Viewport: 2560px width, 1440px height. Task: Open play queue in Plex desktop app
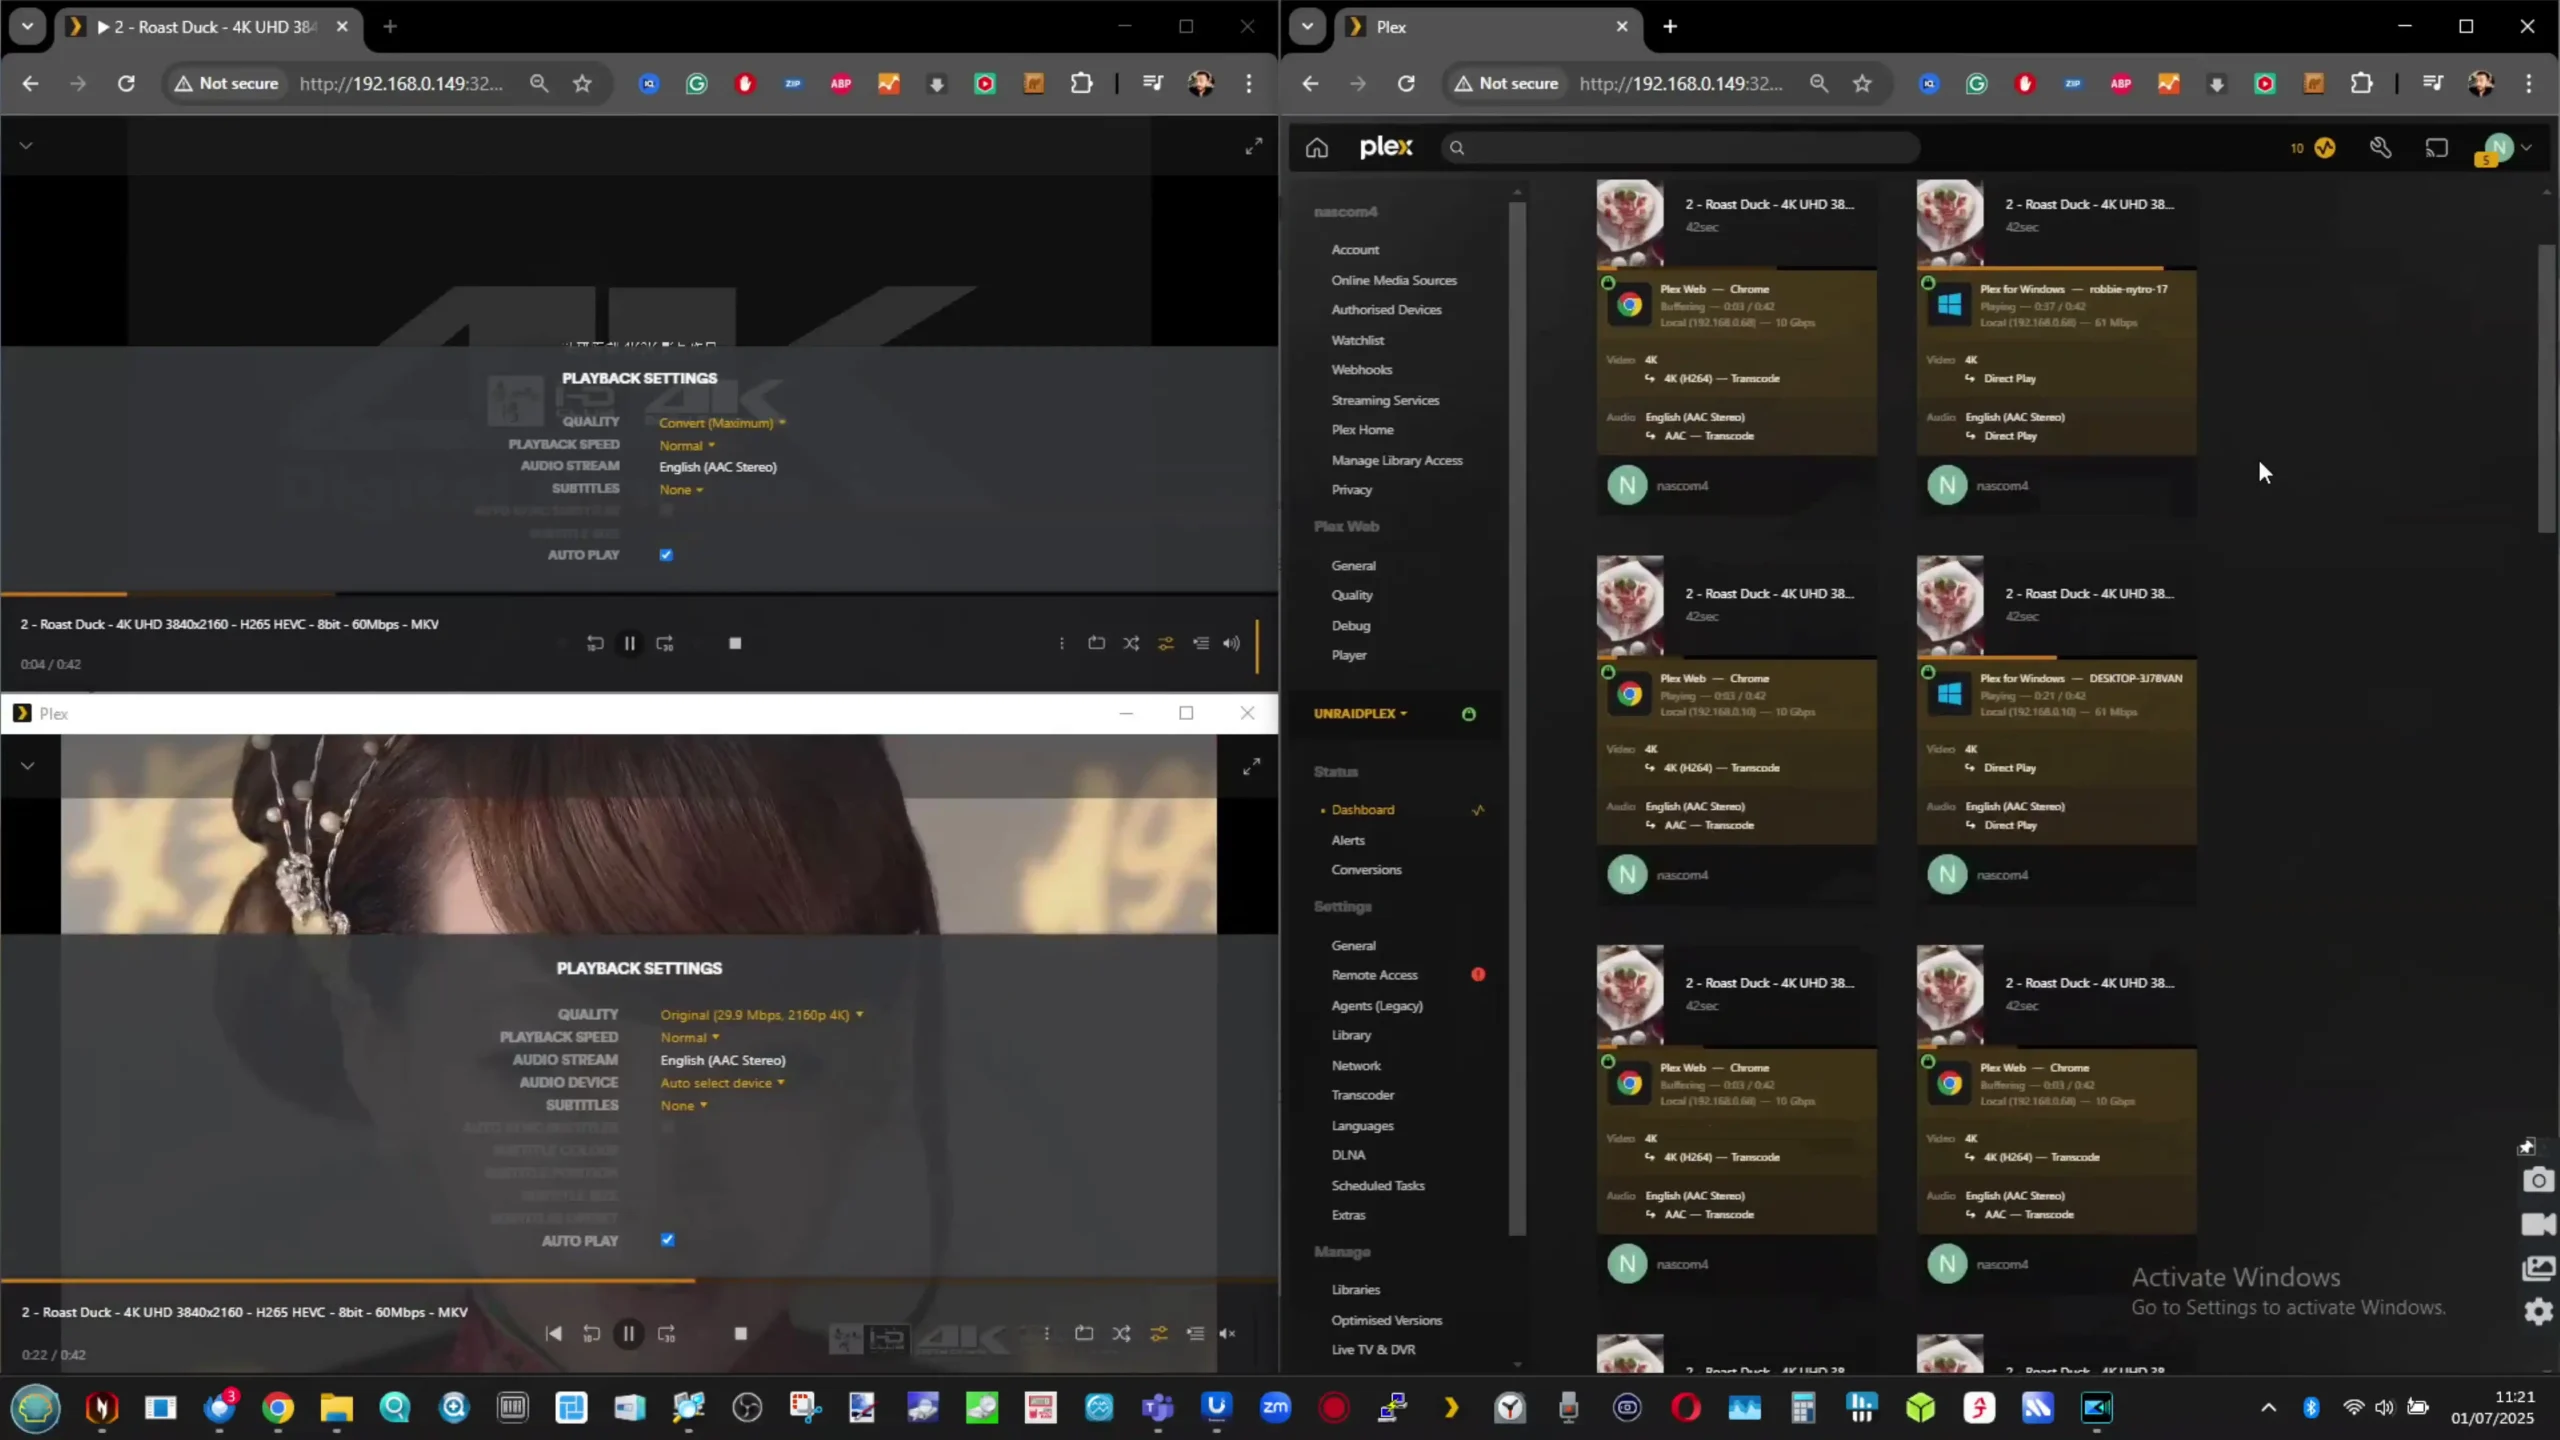click(x=1195, y=1333)
